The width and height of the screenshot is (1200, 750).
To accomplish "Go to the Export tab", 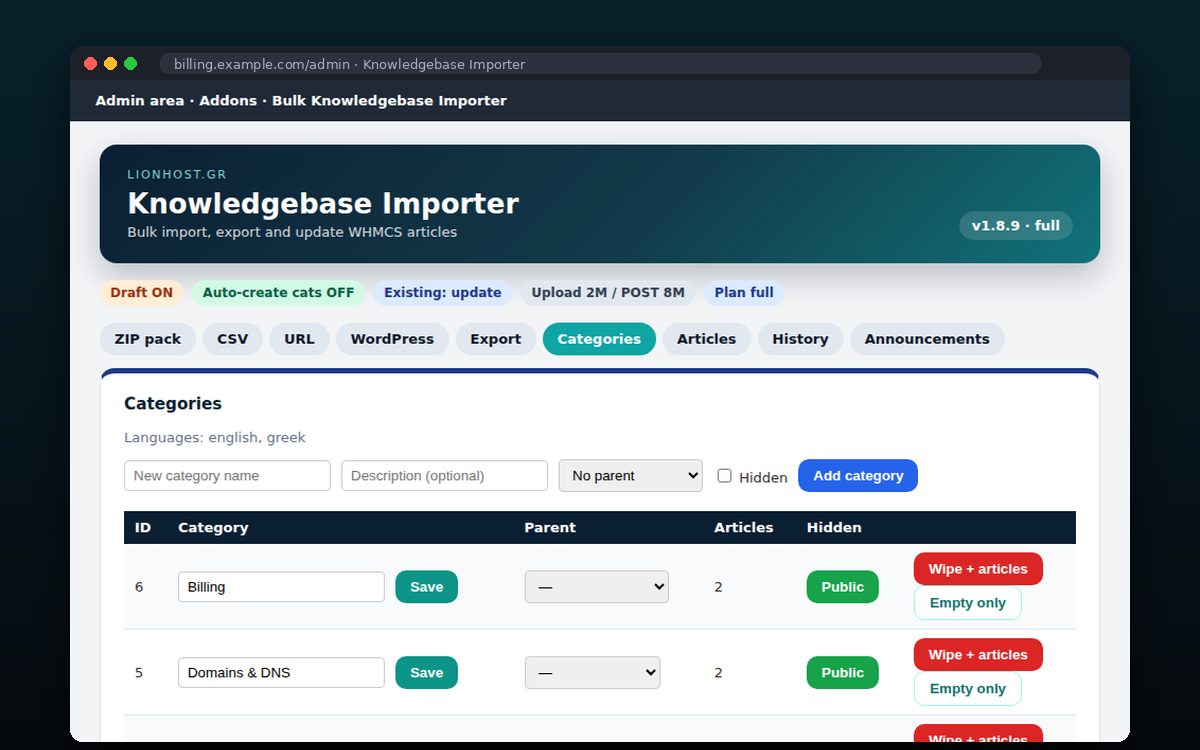I will click(496, 339).
